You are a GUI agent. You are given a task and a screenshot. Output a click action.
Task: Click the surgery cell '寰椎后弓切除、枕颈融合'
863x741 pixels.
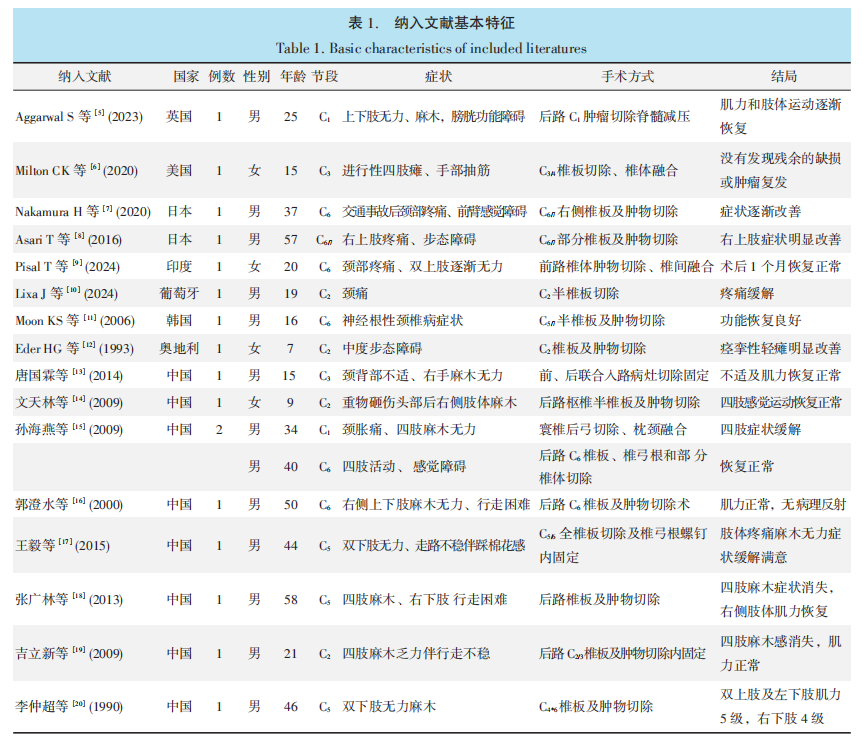tap(613, 429)
